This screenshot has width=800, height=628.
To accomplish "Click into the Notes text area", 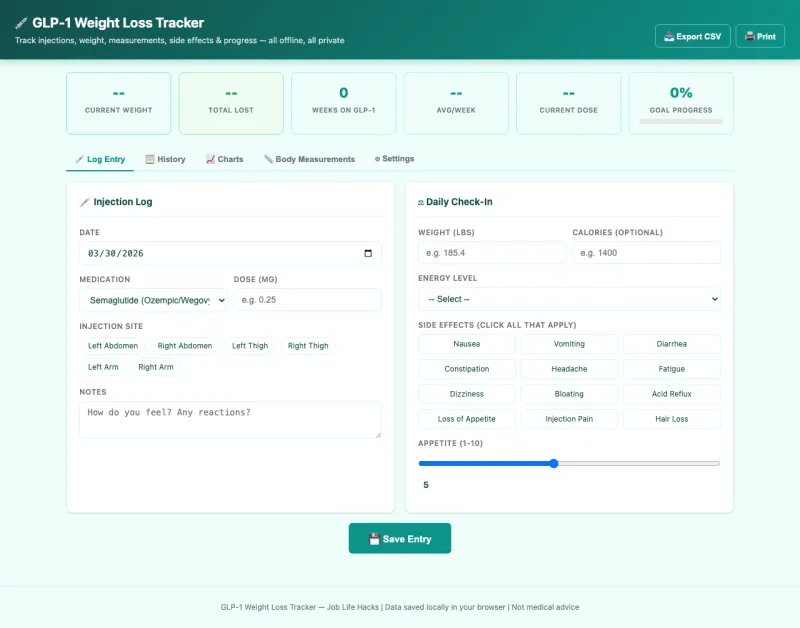I will pyautogui.click(x=230, y=419).
